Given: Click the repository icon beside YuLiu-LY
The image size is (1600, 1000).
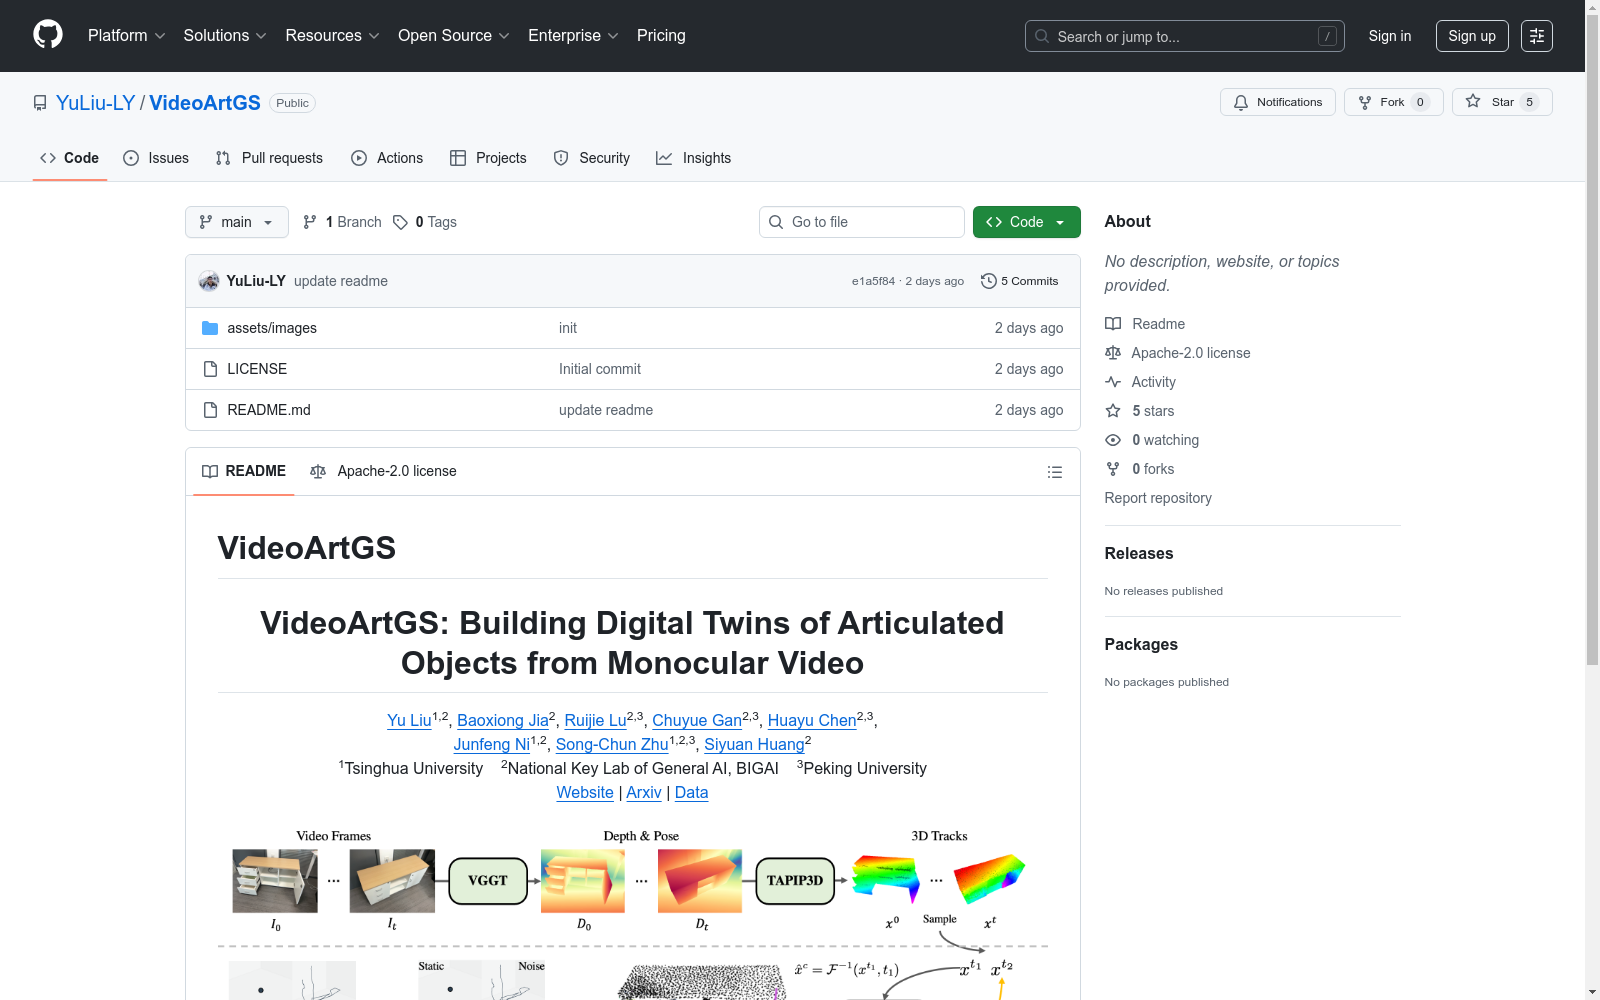Looking at the screenshot, I should point(40,103).
